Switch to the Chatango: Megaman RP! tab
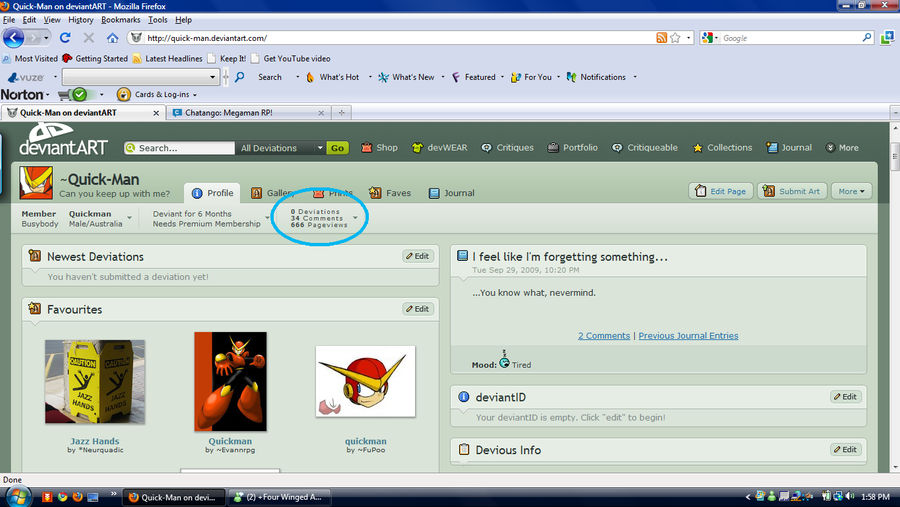This screenshot has height=507, width=900. click(249, 113)
